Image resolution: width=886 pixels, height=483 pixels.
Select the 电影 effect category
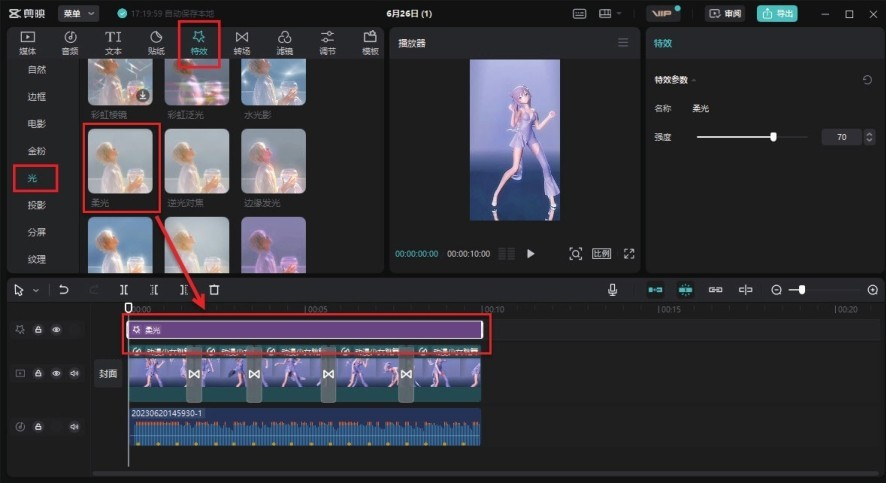click(x=37, y=124)
